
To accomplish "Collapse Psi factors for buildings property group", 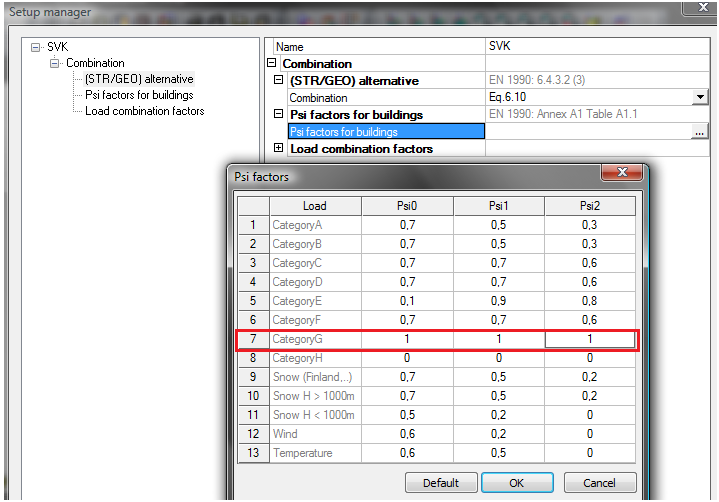I will pyautogui.click(x=278, y=115).
